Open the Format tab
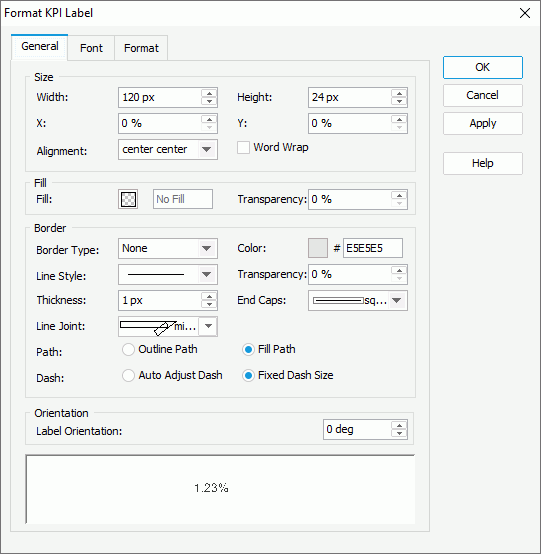This screenshot has height=554, width=541. pos(141,48)
